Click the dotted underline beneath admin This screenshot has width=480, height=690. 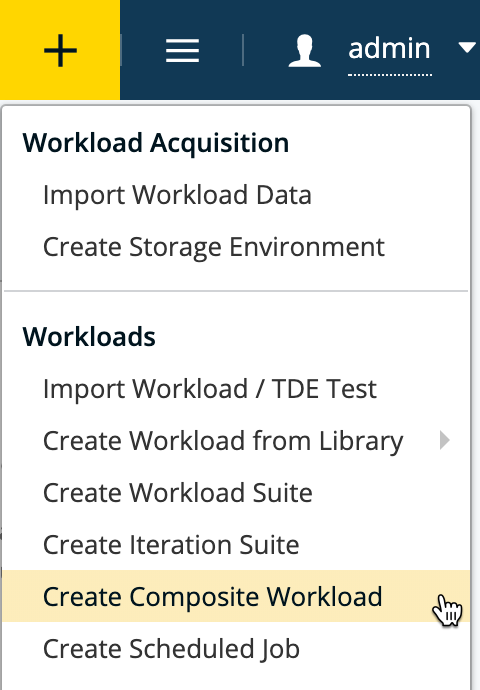[390, 75]
